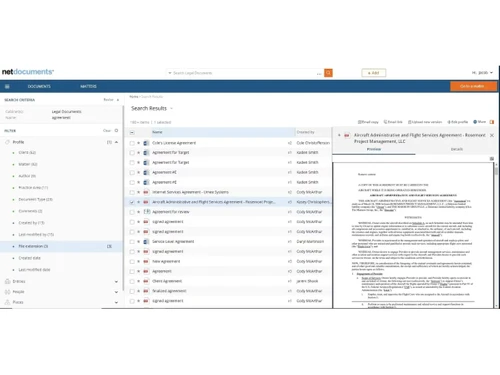
Task: Open the Hi, Jacob user menu
Action: pos(482,73)
